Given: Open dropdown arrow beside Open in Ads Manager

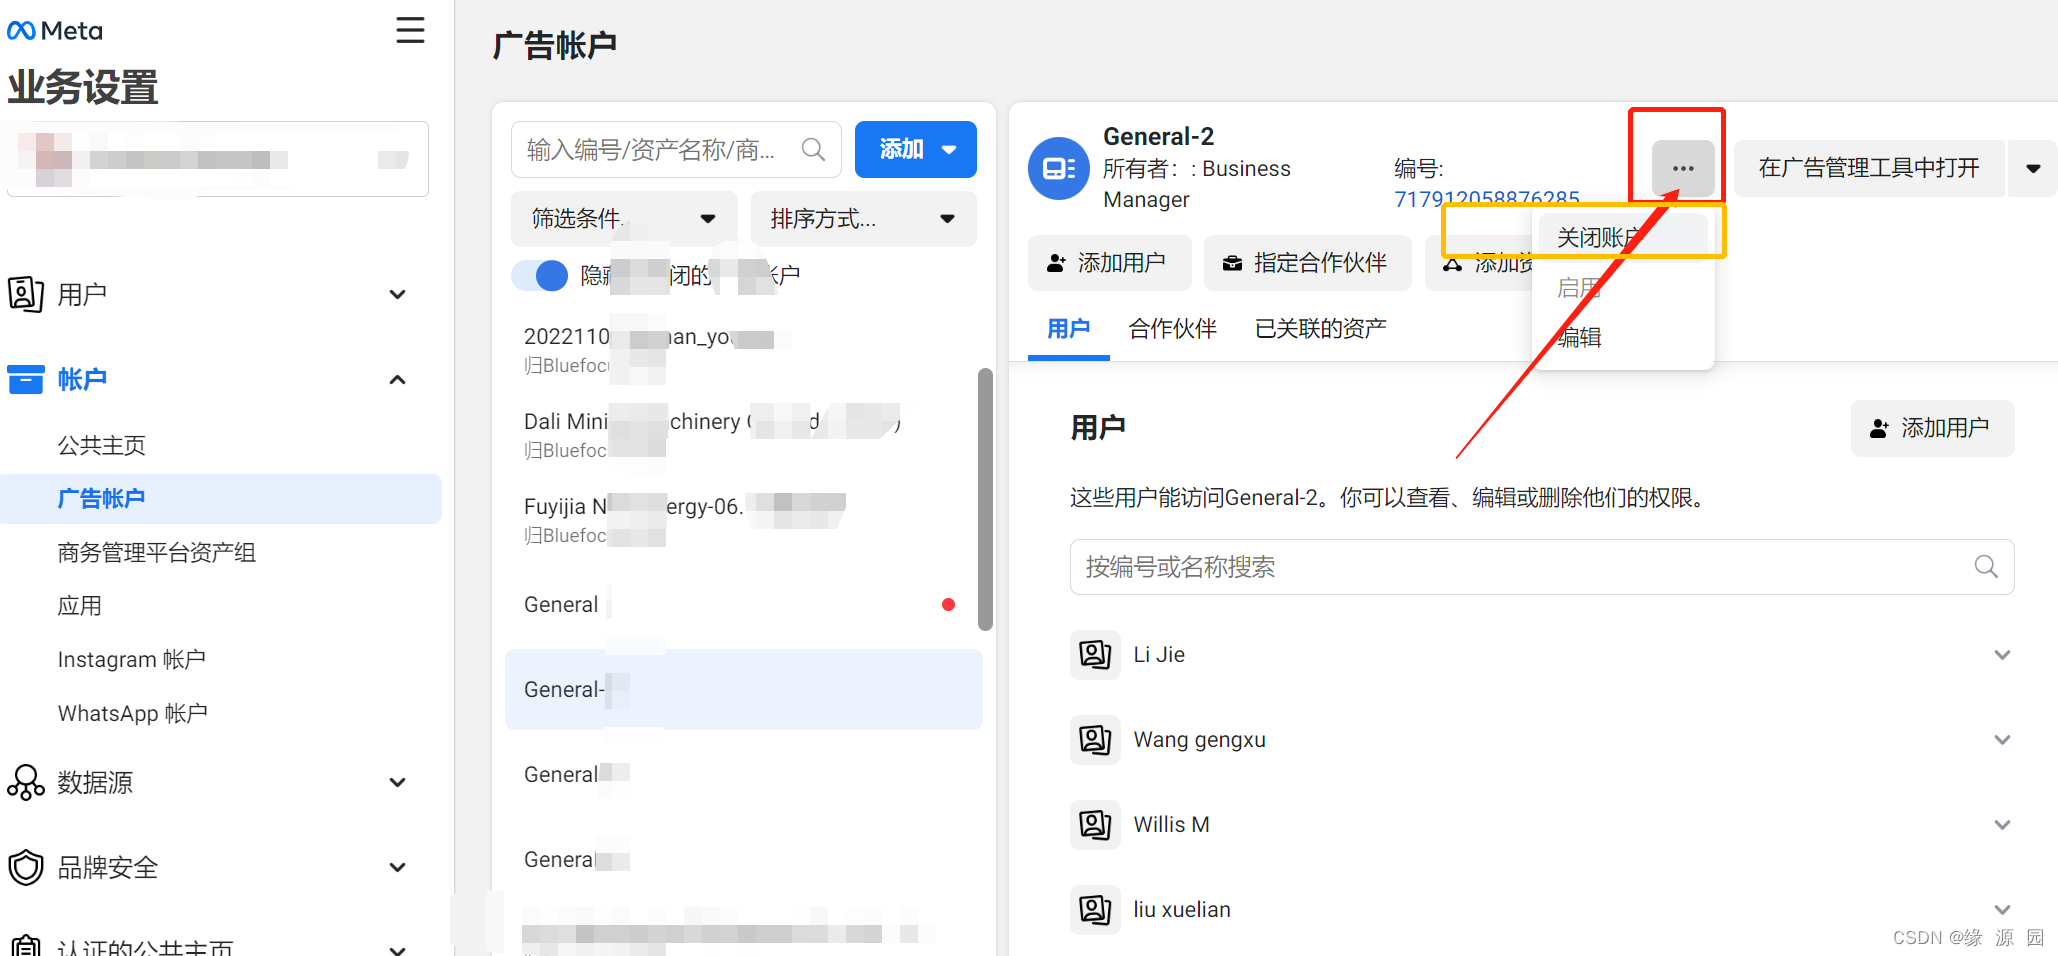Looking at the screenshot, I should pyautogui.click(x=2033, y=168).
